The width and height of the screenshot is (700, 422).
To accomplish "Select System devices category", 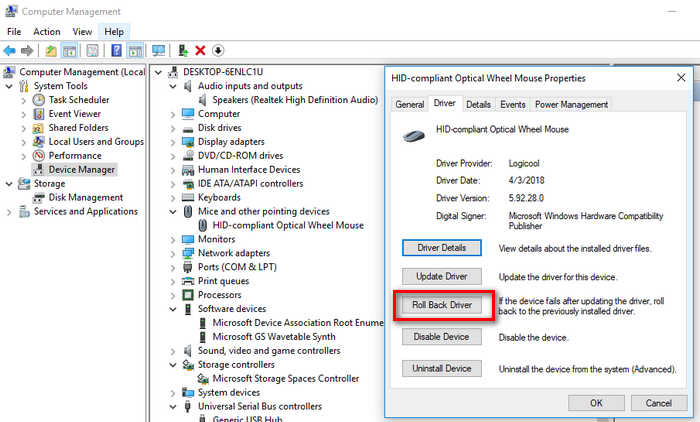I will 229,393.
